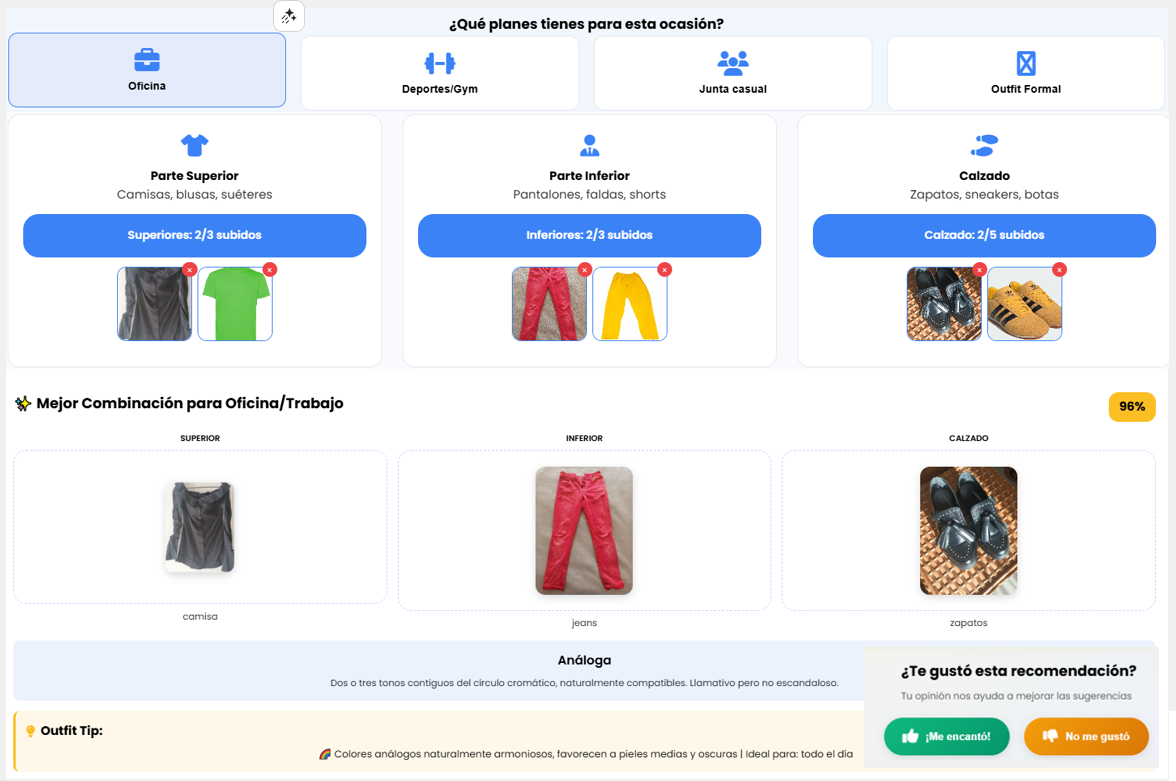Remove the black shirt thumbnail
Viewport: 1176px width, 781px height.
[x=189, y=270]
